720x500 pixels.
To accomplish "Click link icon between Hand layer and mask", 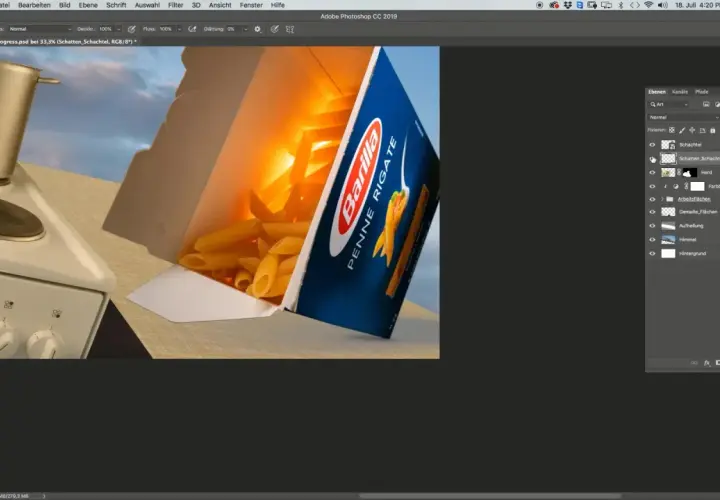I will (679, 173).
